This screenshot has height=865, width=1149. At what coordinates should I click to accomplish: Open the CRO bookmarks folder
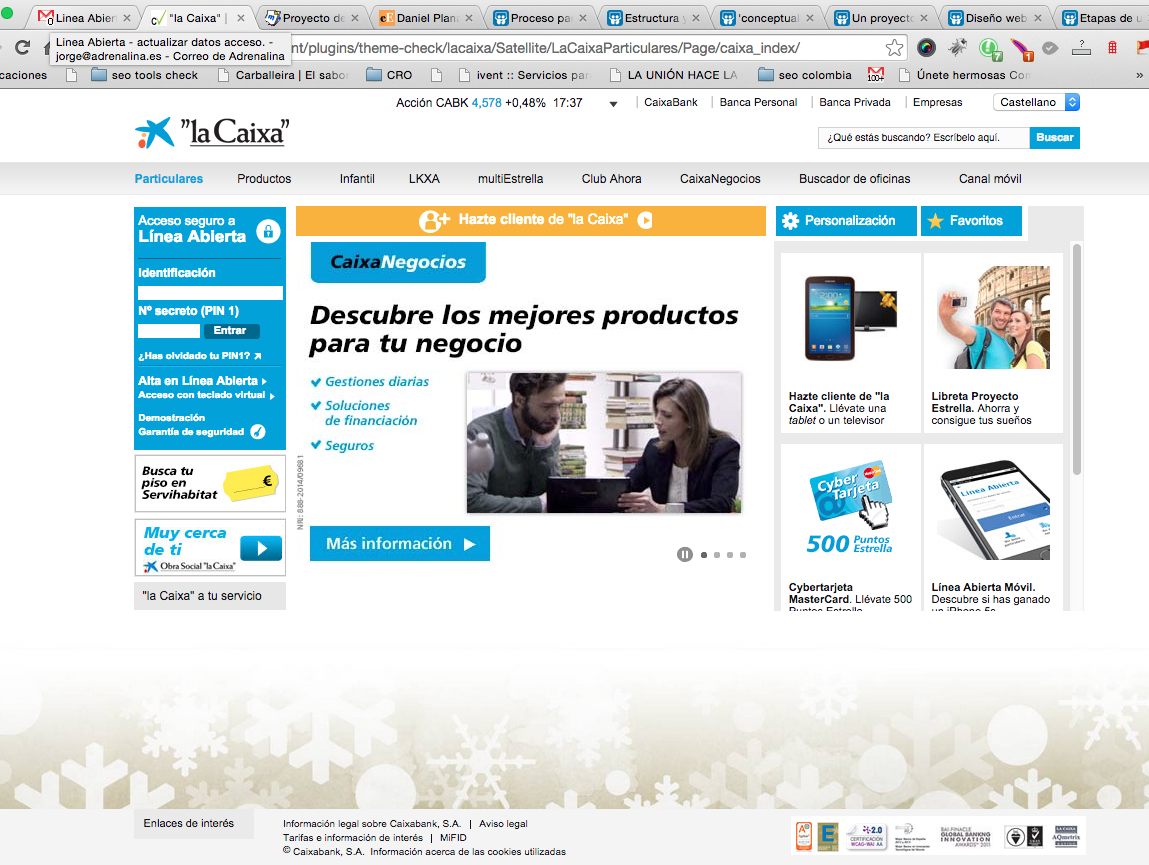pos(389,75)
